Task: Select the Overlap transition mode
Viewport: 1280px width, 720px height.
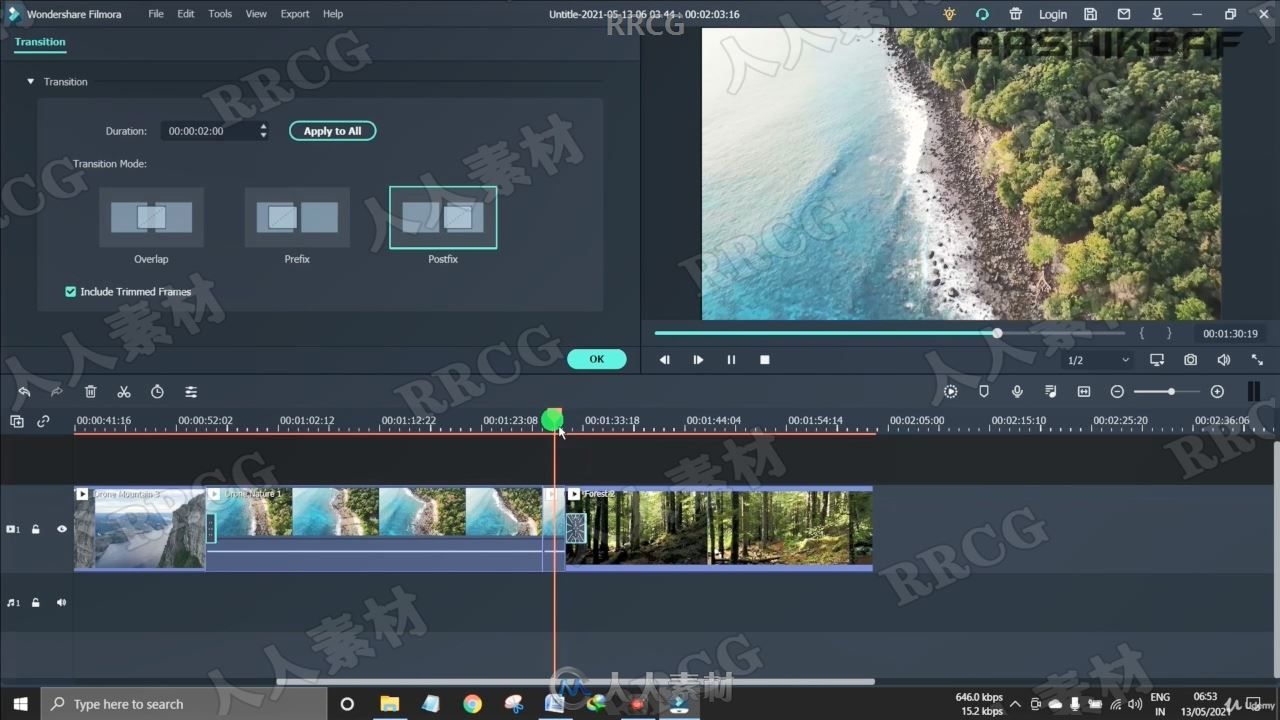Action: point(151,217)
